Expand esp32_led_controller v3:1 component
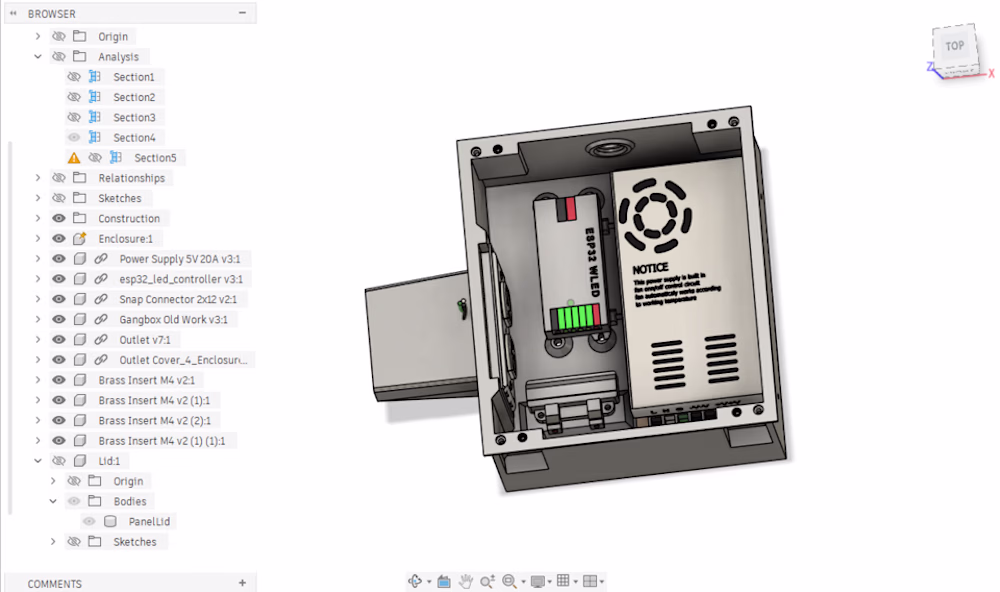The image size is (1000, 592). (38, 279)
